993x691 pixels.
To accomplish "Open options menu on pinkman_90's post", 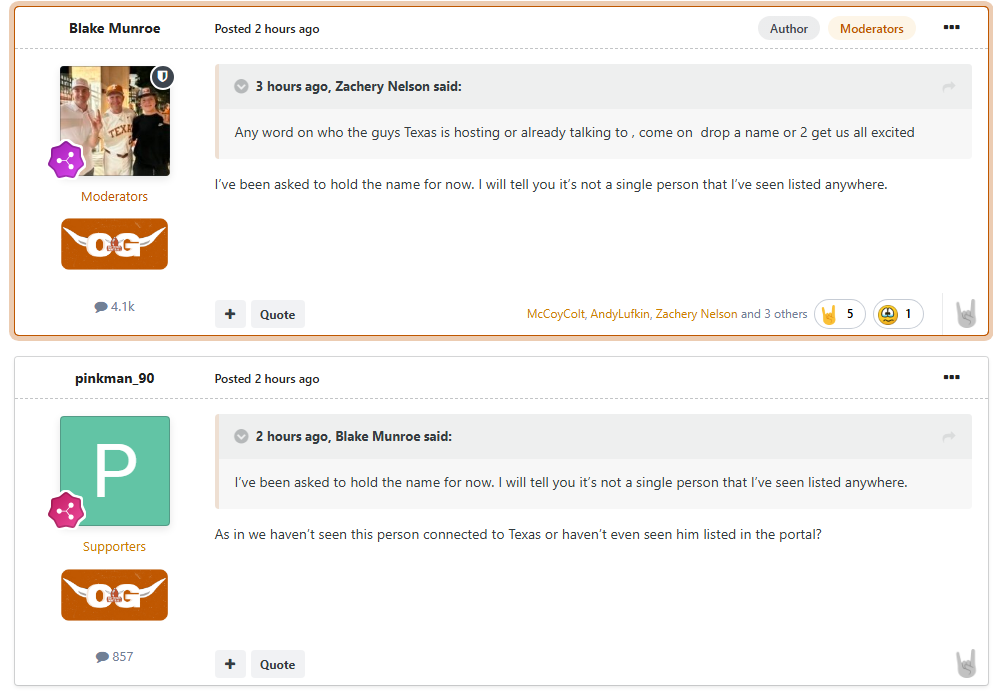I will (951, 377).
